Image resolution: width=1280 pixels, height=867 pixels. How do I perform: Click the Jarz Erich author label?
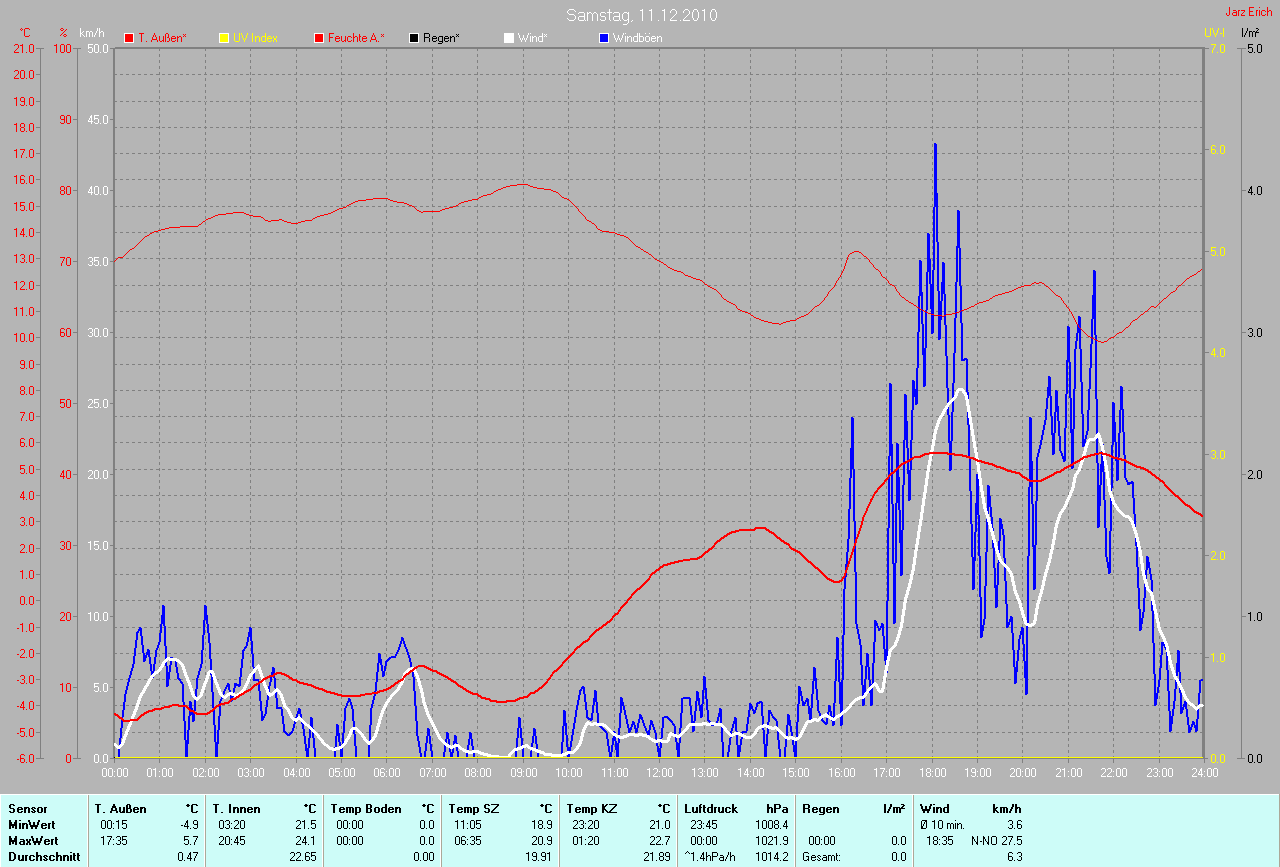click(x=1248, y=13)
